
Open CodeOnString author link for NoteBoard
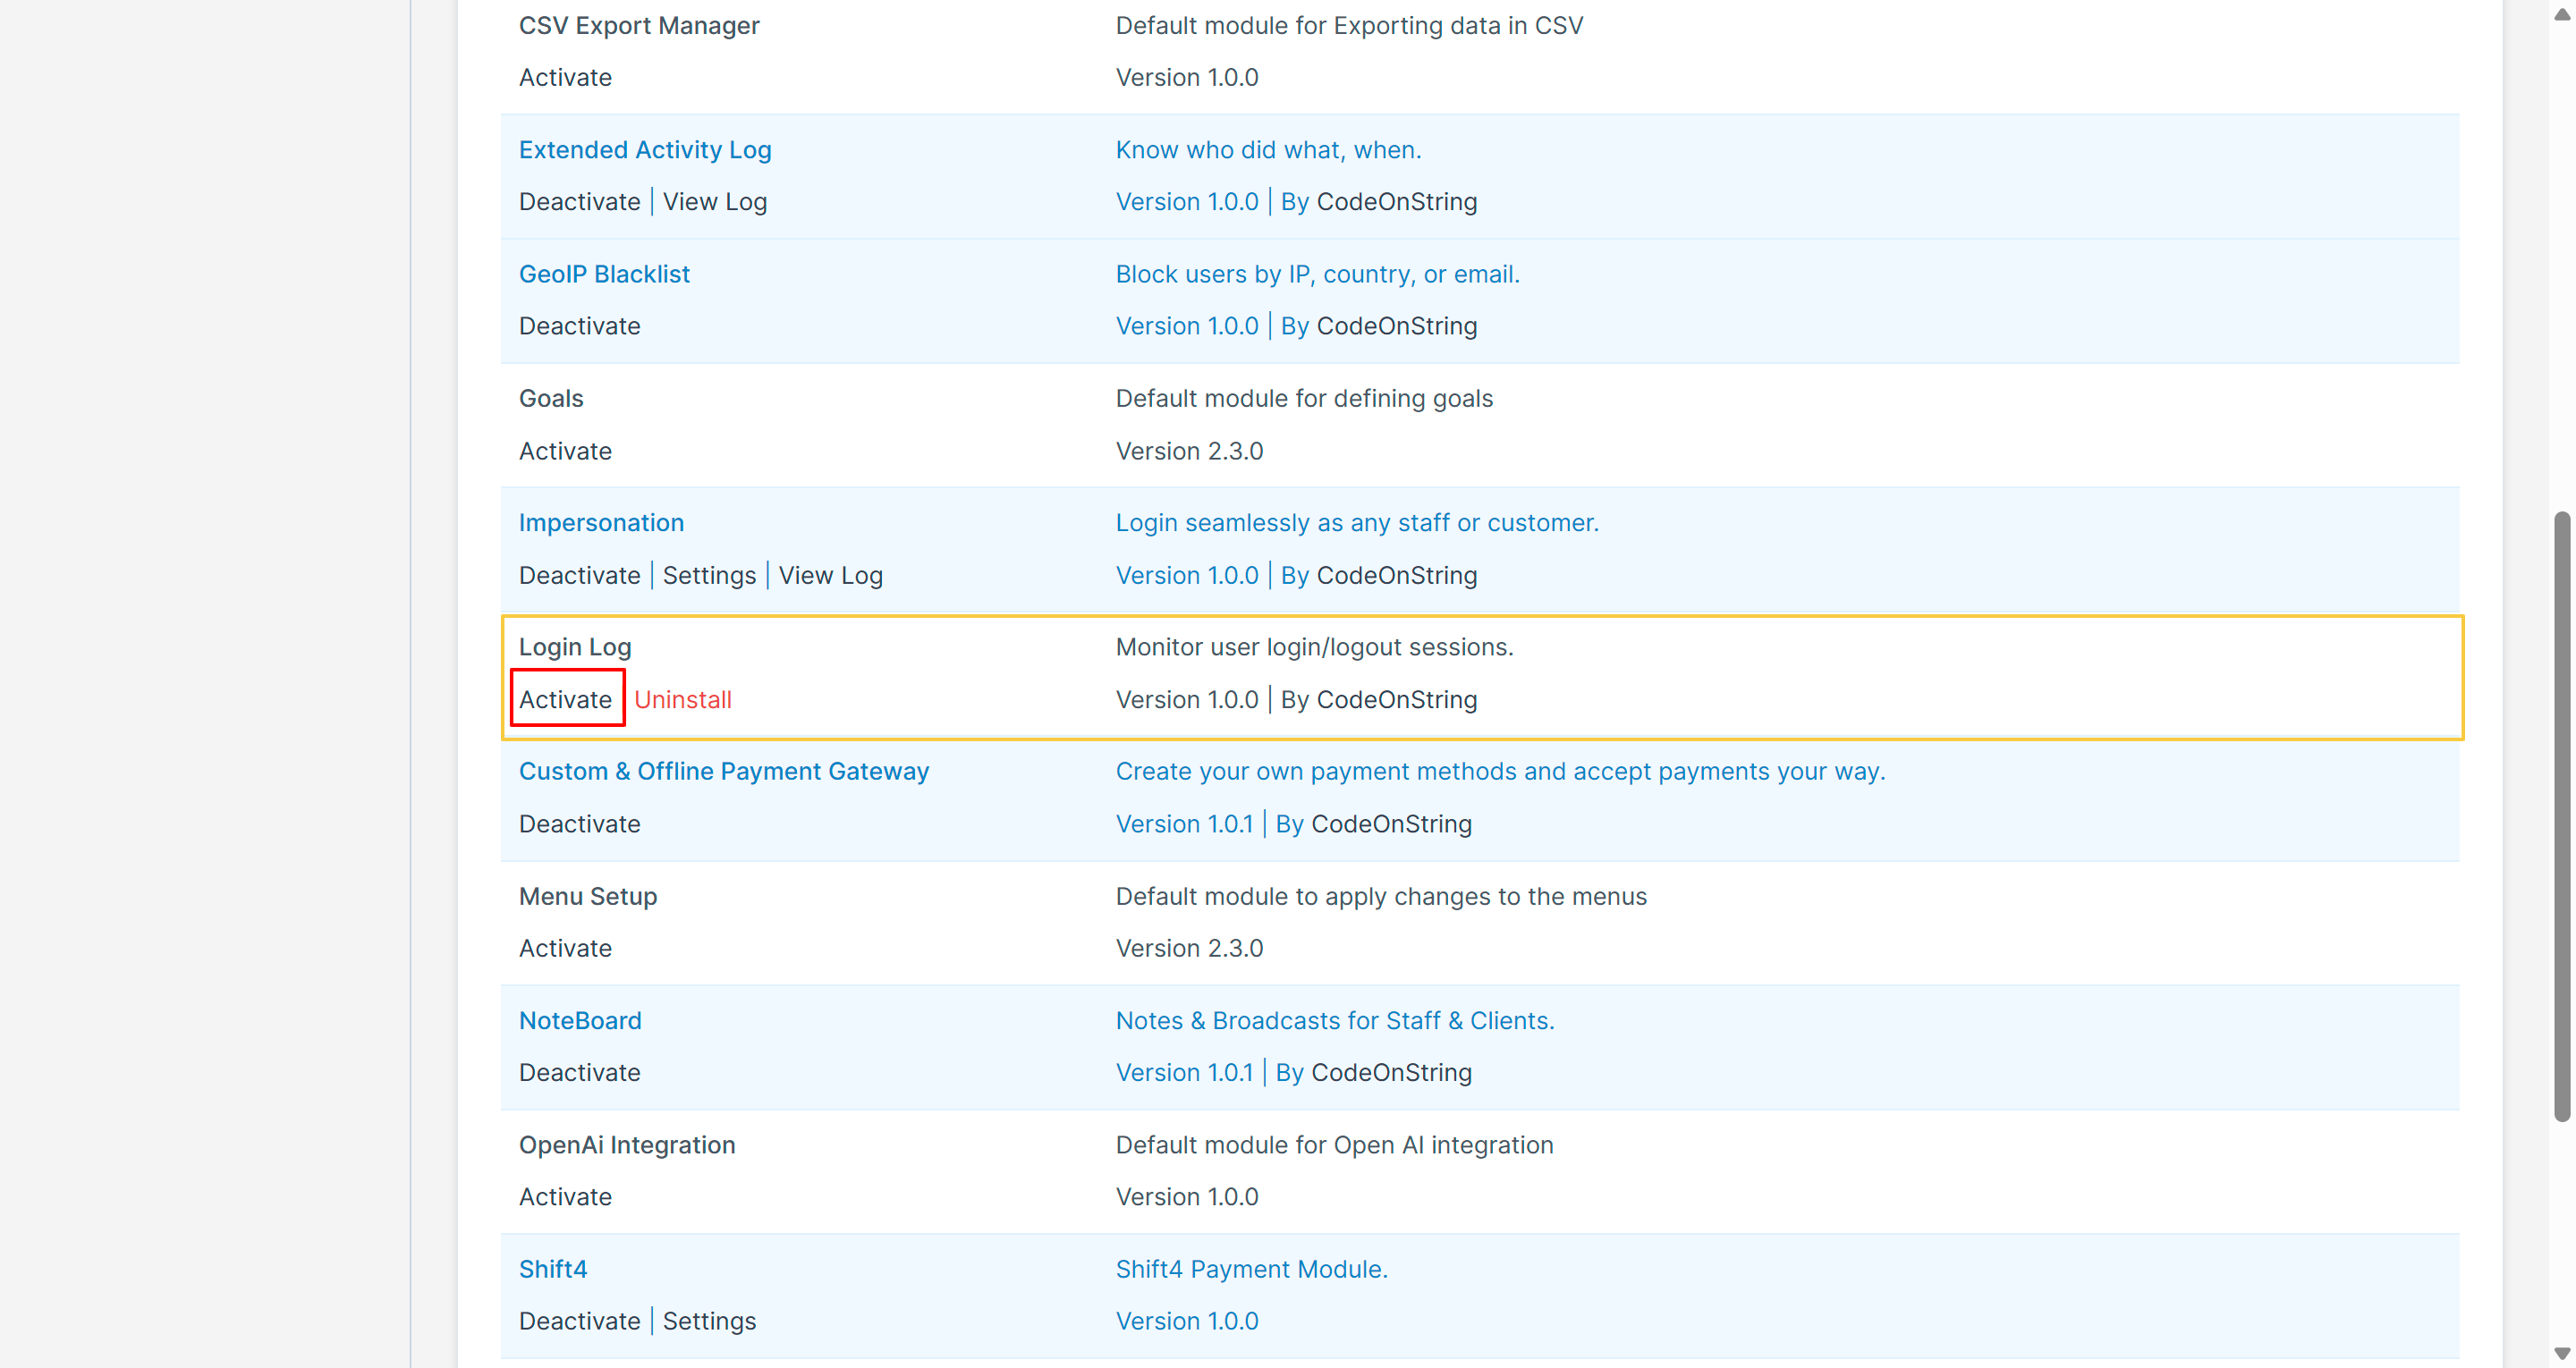[x=1391, y=1072]
